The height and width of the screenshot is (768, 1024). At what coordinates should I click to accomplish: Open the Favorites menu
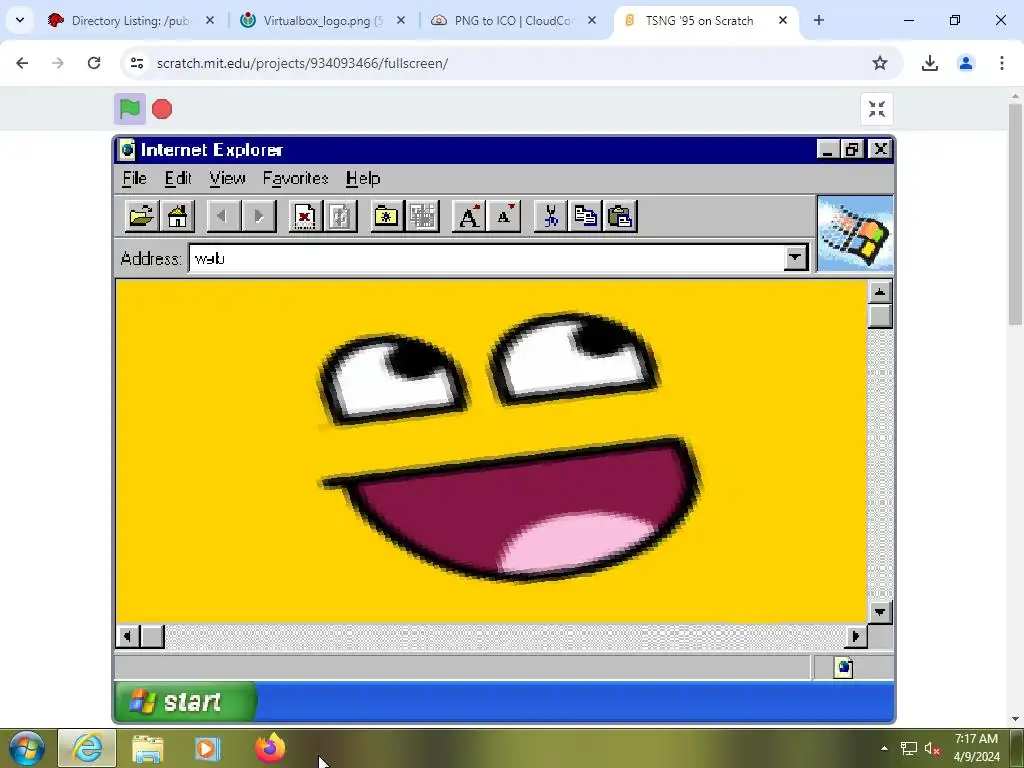(295, 178)
